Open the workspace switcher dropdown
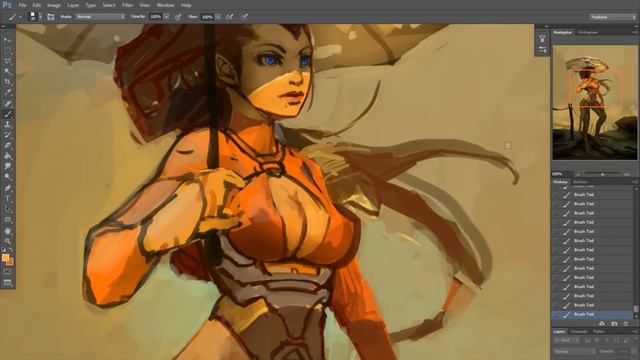Image resolution: width=640 pixels, height=360 pixels. tap(613, 17)
